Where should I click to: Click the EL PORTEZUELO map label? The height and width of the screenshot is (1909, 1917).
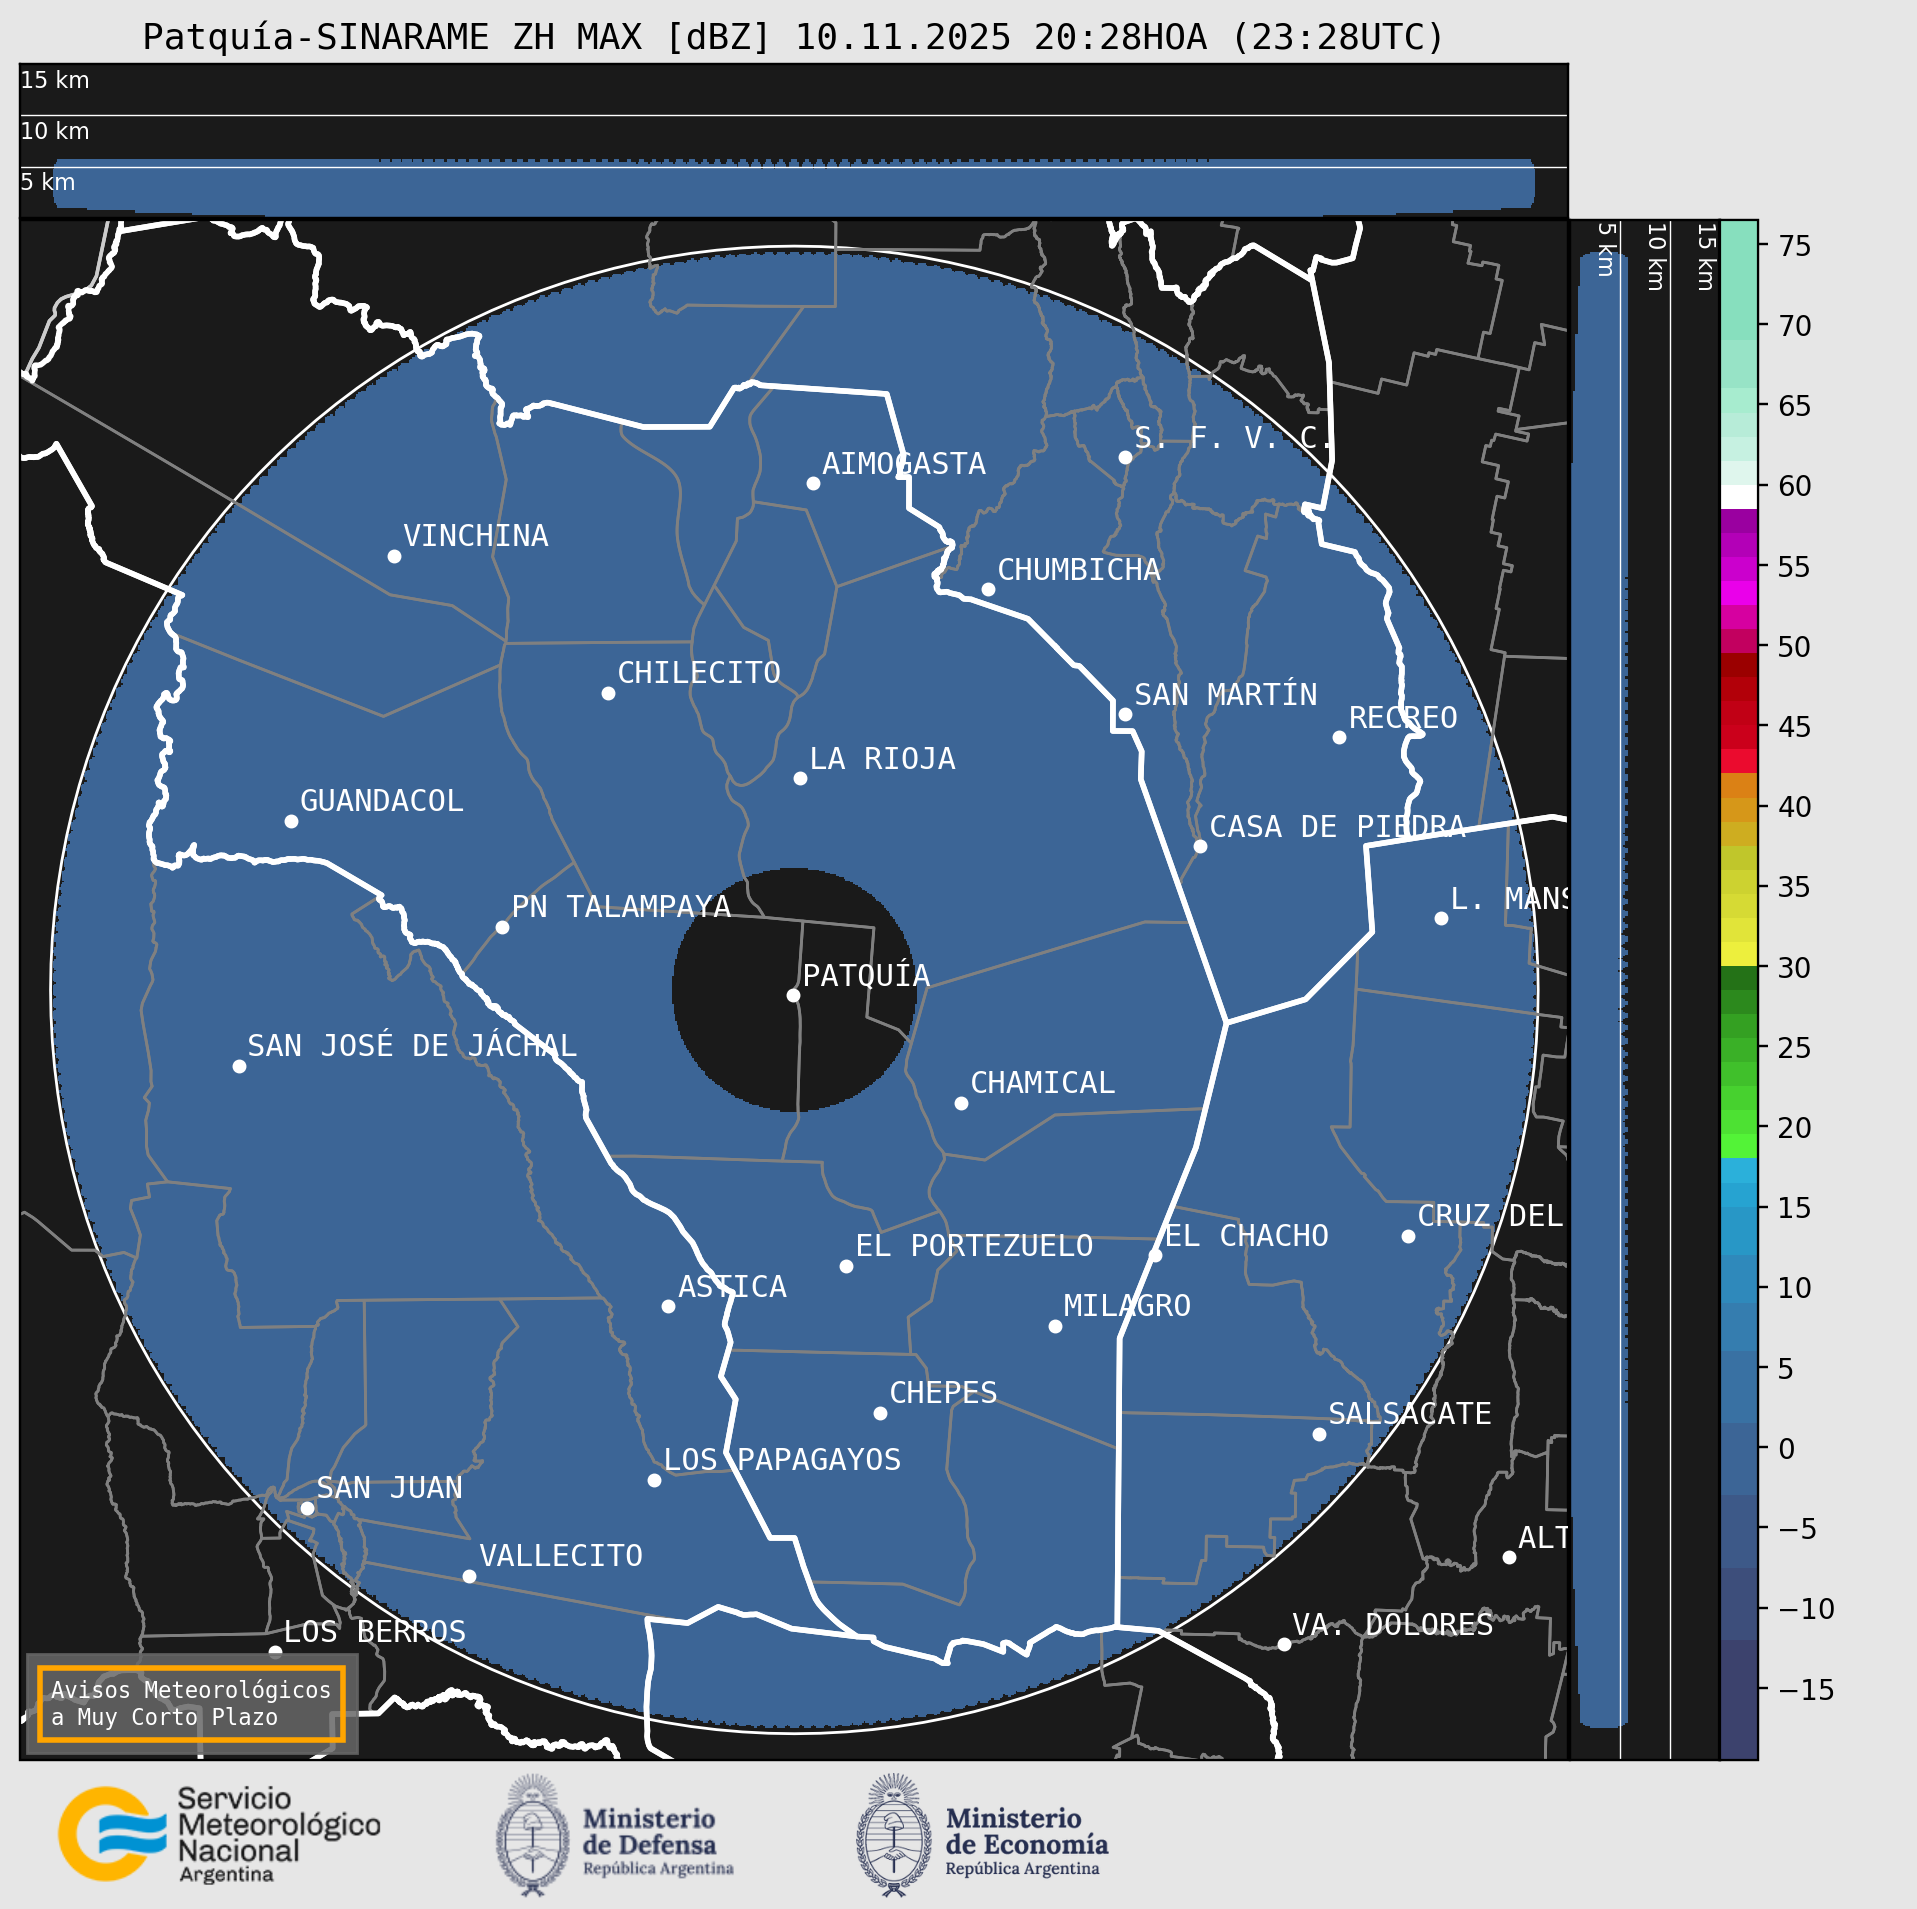(x=975, y=1246)
